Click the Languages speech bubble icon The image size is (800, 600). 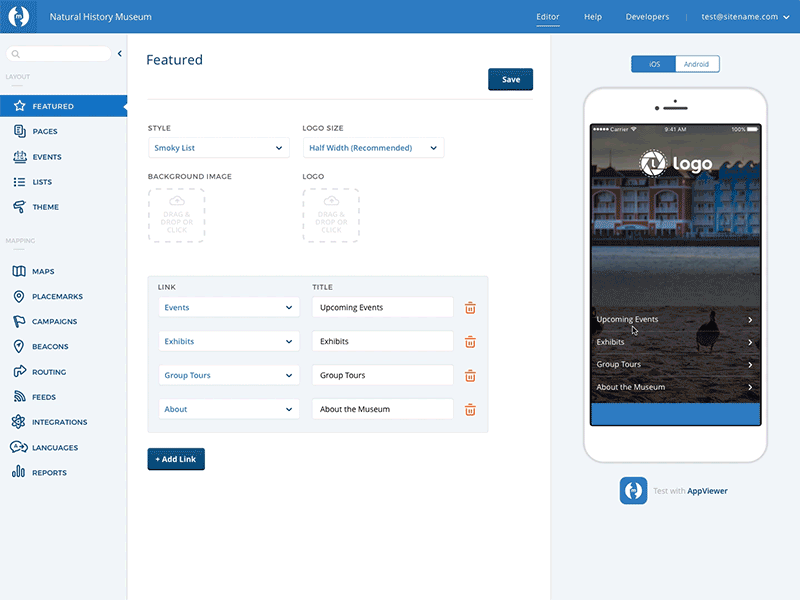19,447
